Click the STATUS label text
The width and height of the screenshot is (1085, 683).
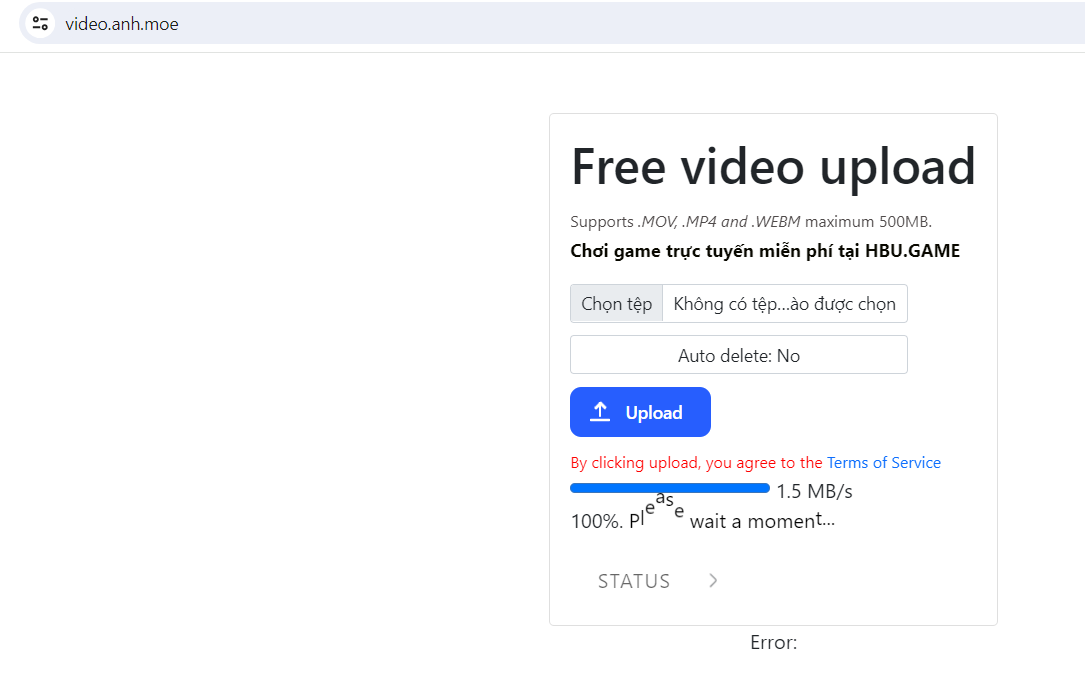point(634,581)
